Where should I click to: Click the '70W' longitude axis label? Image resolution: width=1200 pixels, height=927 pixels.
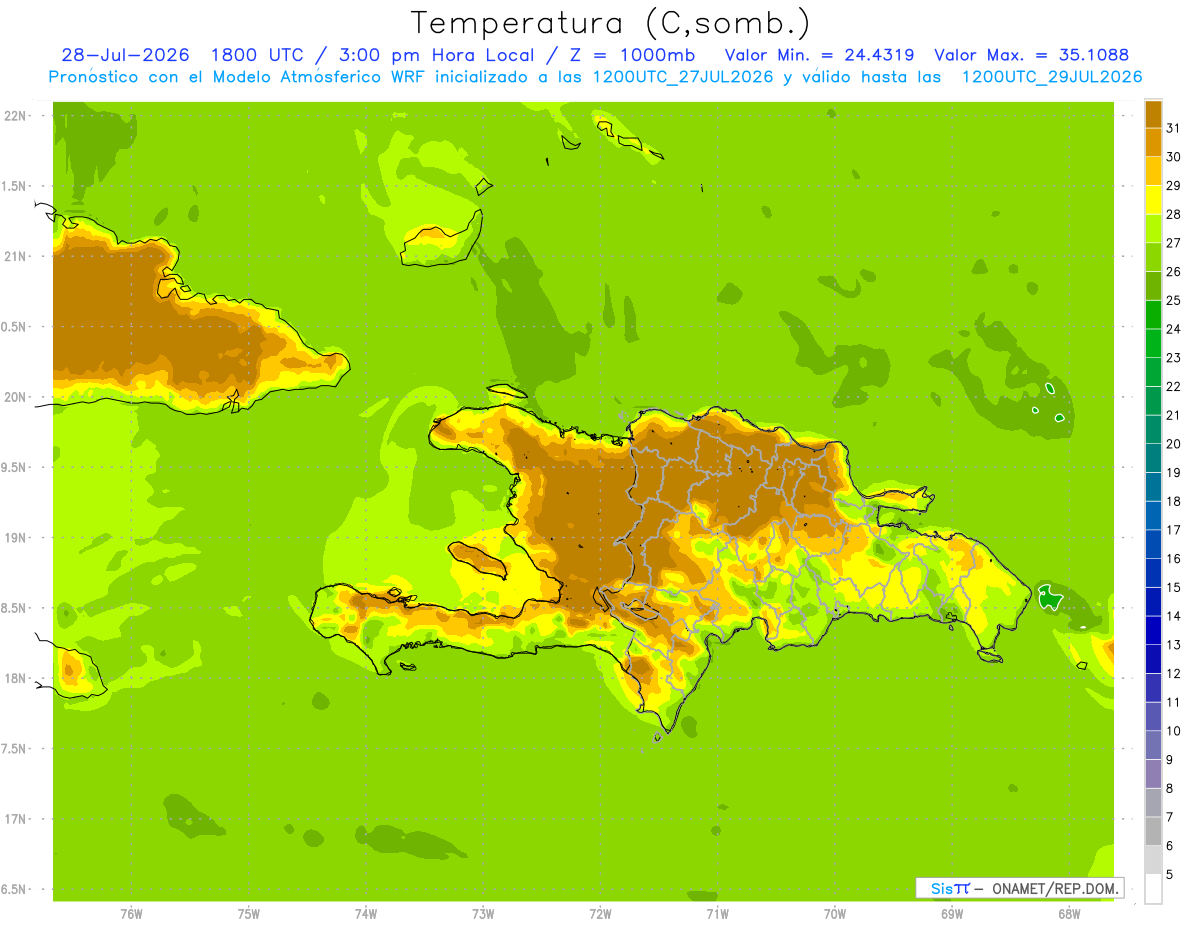pos(835,914)
